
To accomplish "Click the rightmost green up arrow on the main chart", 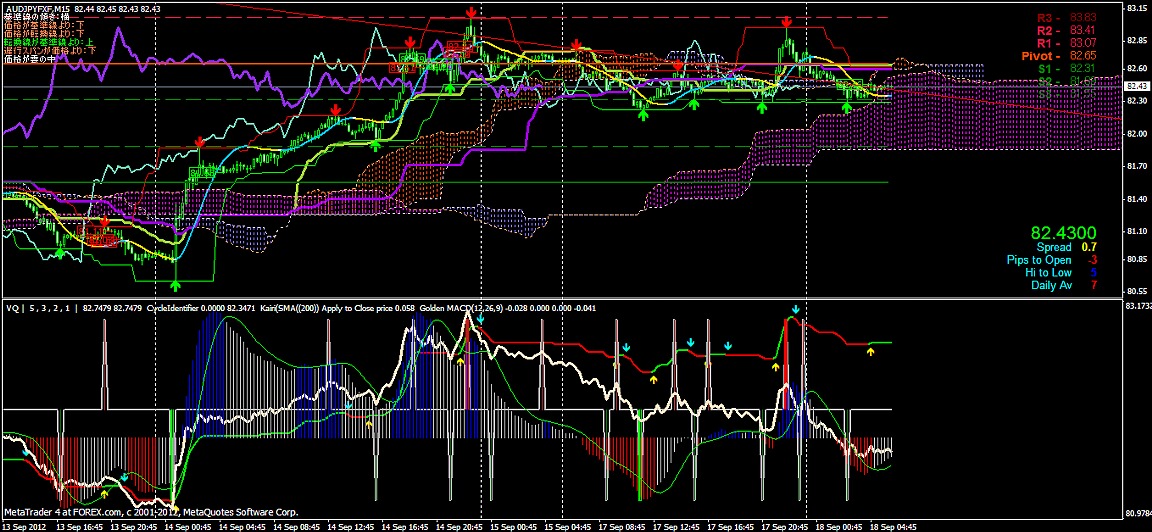I will (x=847, y=106).
